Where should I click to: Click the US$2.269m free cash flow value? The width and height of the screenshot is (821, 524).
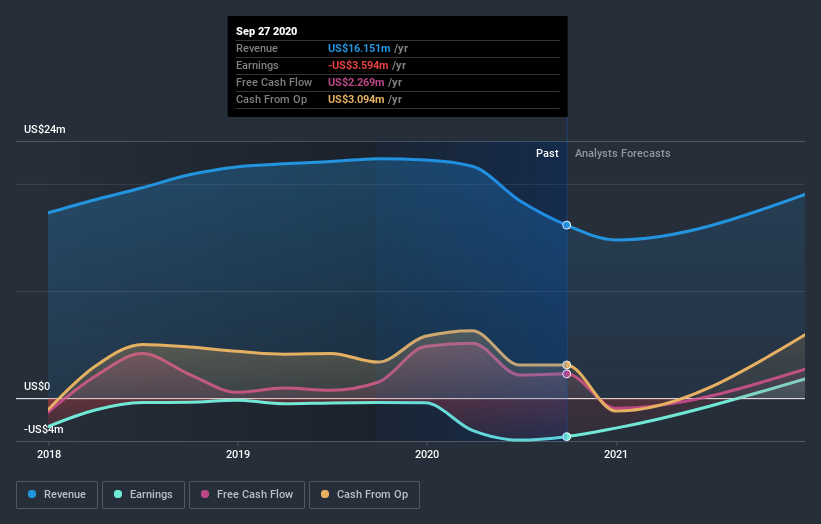point(356,82)
